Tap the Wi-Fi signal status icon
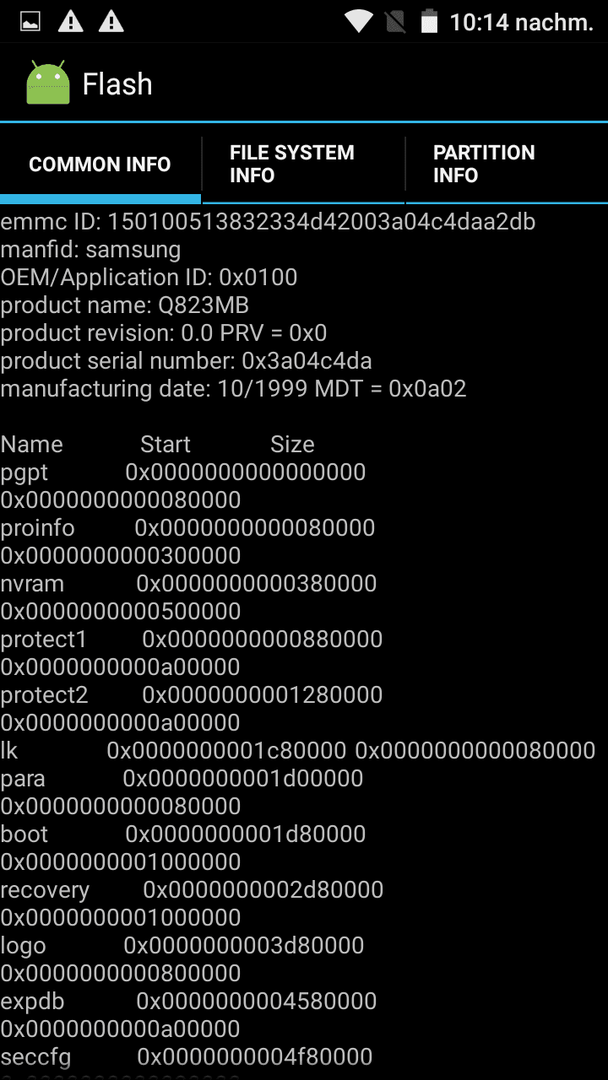The image size is (608, 1080). tap(359, 21)
